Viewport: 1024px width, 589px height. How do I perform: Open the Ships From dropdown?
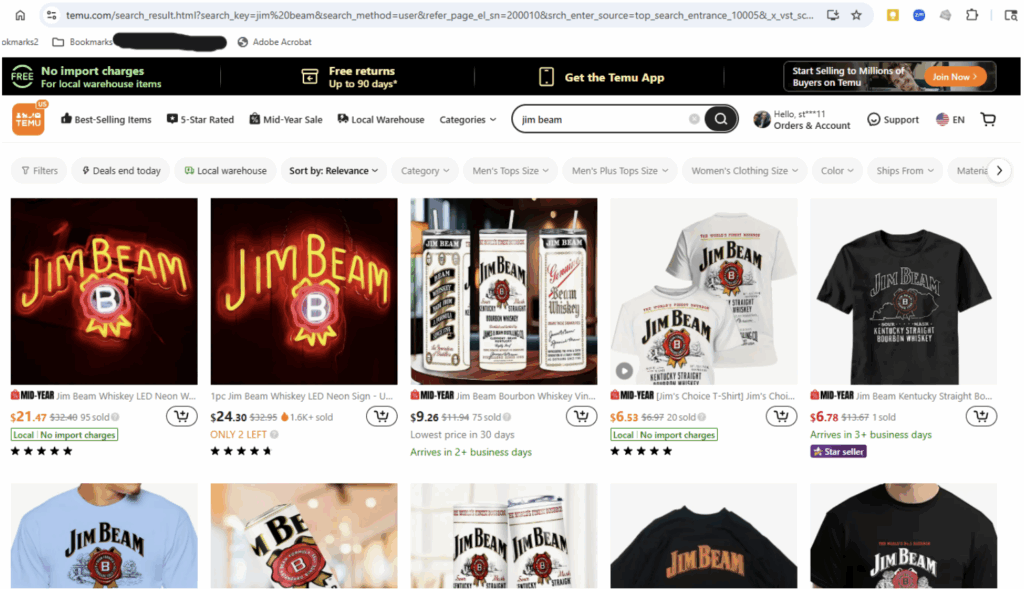[904, 170]
